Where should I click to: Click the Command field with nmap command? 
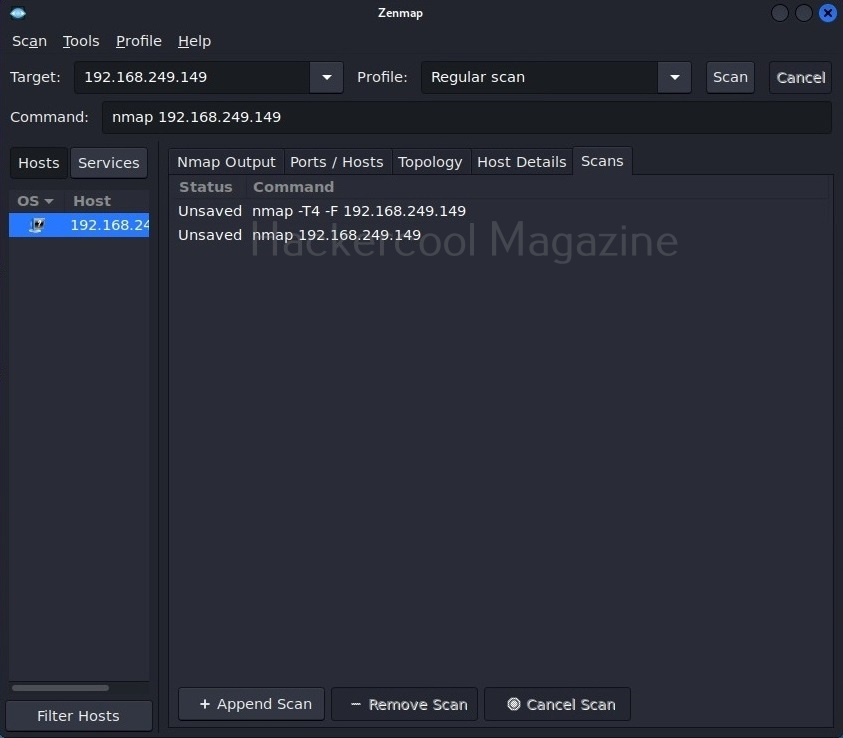[467, 117]
